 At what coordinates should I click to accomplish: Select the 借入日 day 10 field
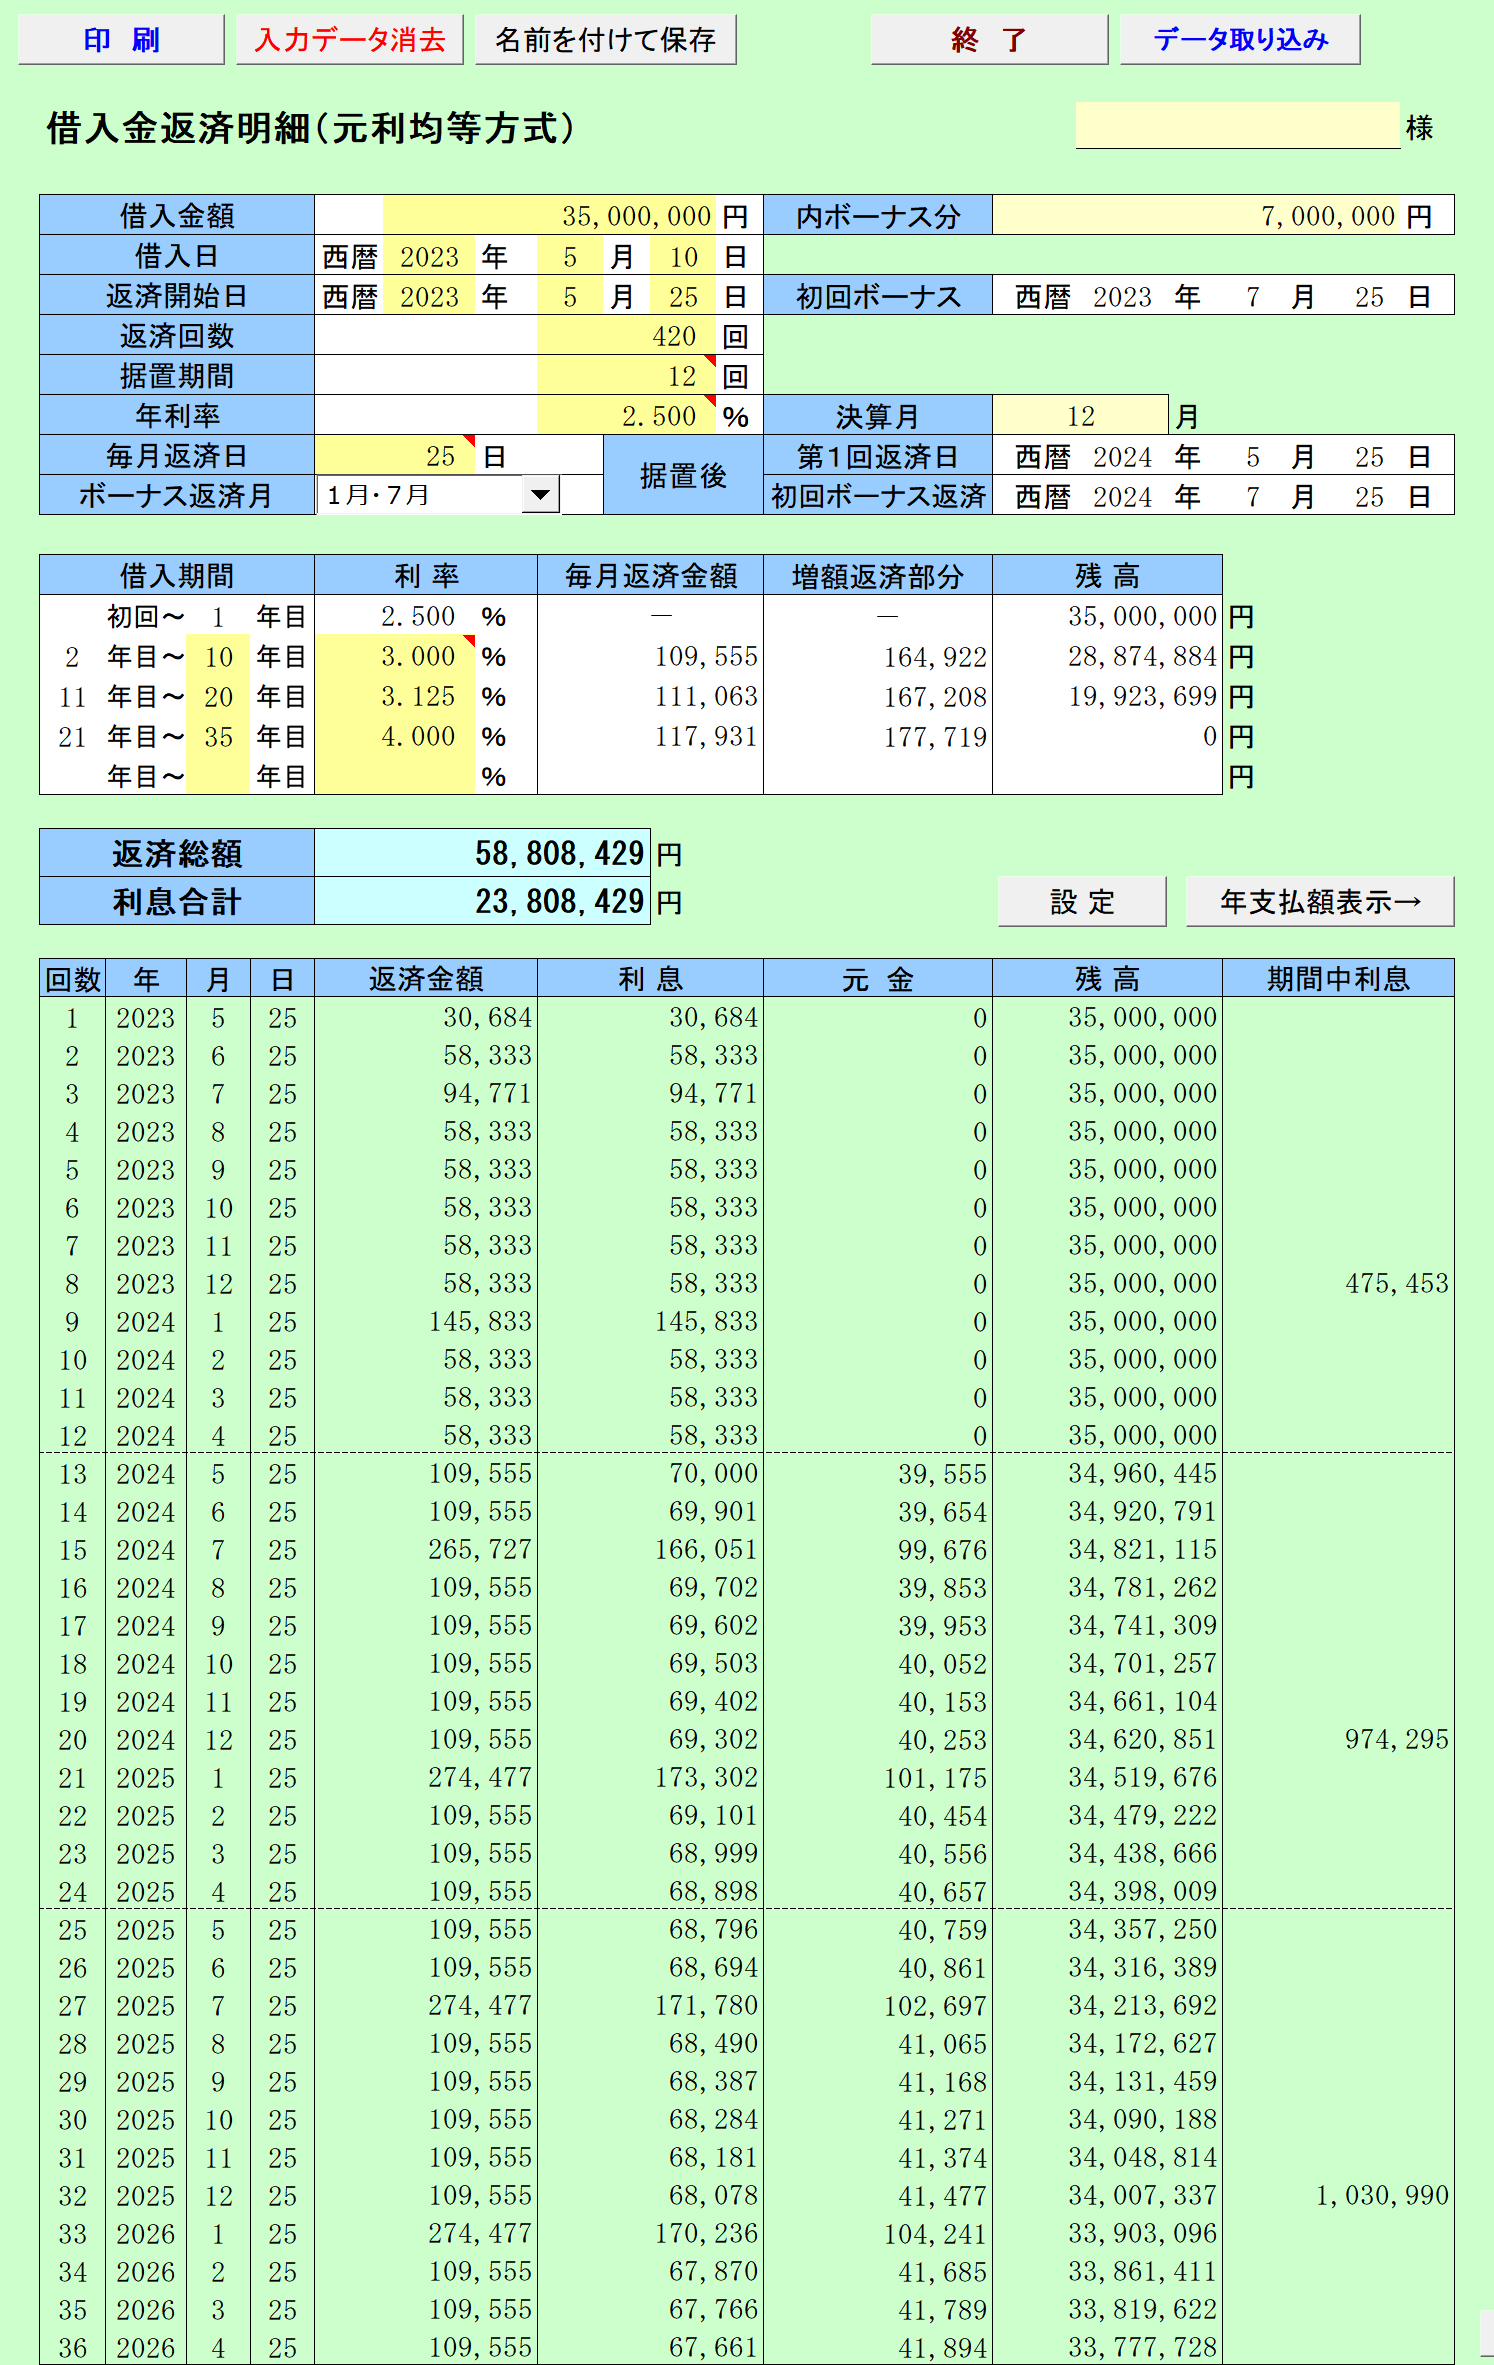(x=684, y=257)
